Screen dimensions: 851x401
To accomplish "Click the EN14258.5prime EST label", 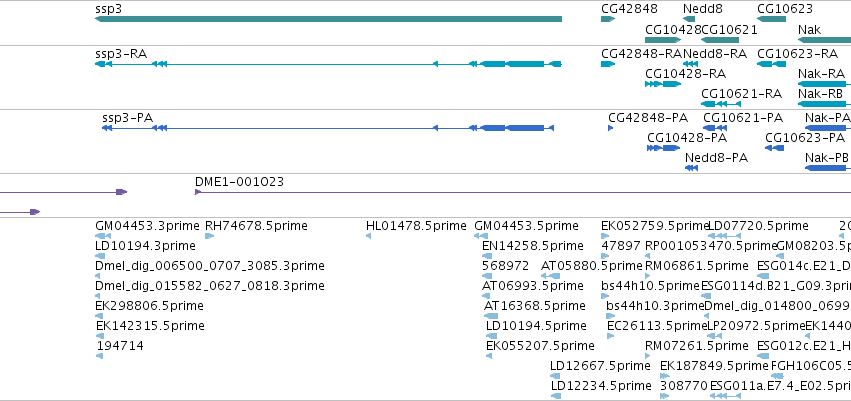I will click(533, 246).
